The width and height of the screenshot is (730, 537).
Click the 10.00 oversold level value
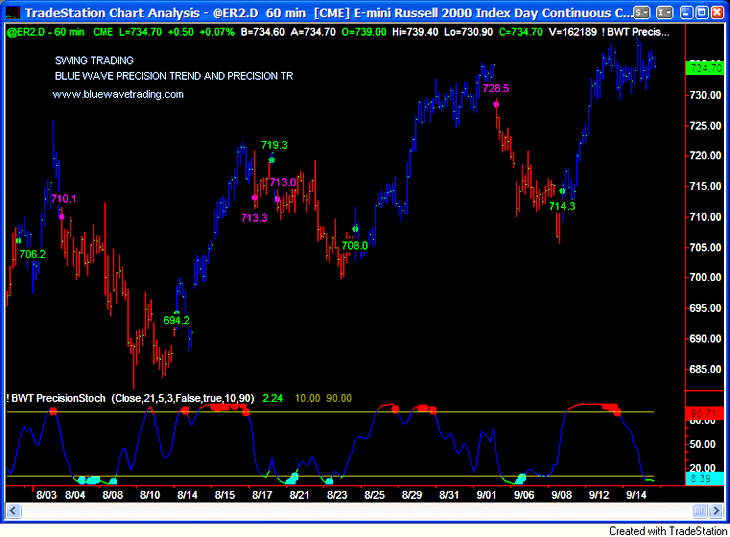[x=307, y=398]
